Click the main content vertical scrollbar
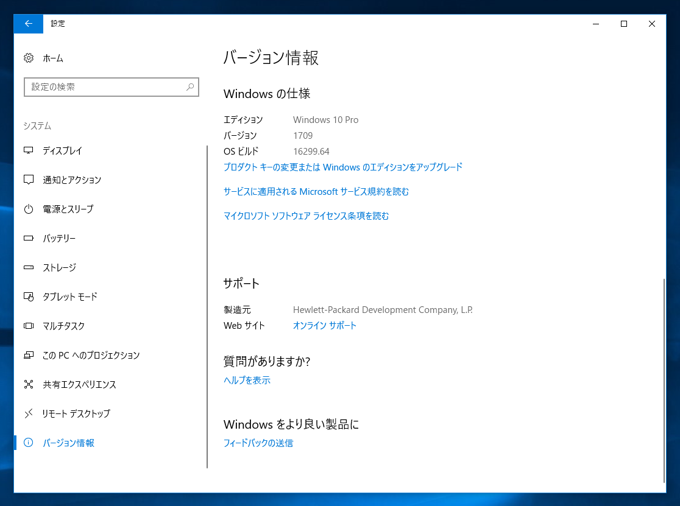The width and height of the screenshot is (680, 506). [x=664, y=380]
